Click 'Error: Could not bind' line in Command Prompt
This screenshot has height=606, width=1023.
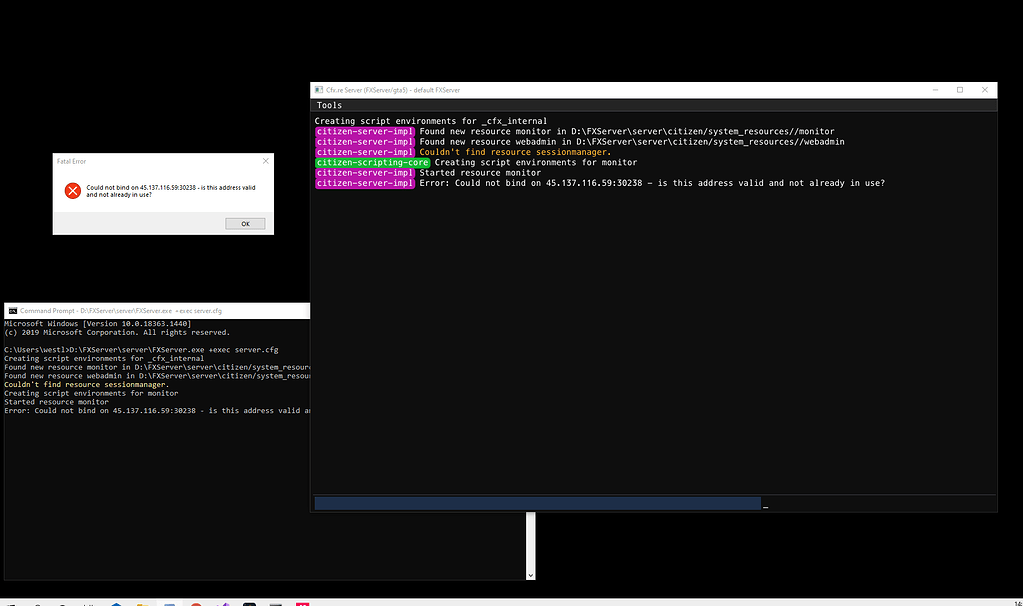157,410
